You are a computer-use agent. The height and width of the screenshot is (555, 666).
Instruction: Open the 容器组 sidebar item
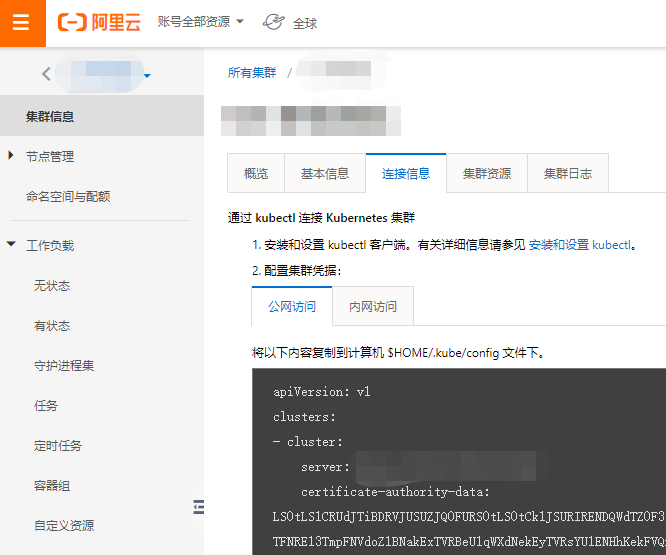coord(52,485)
